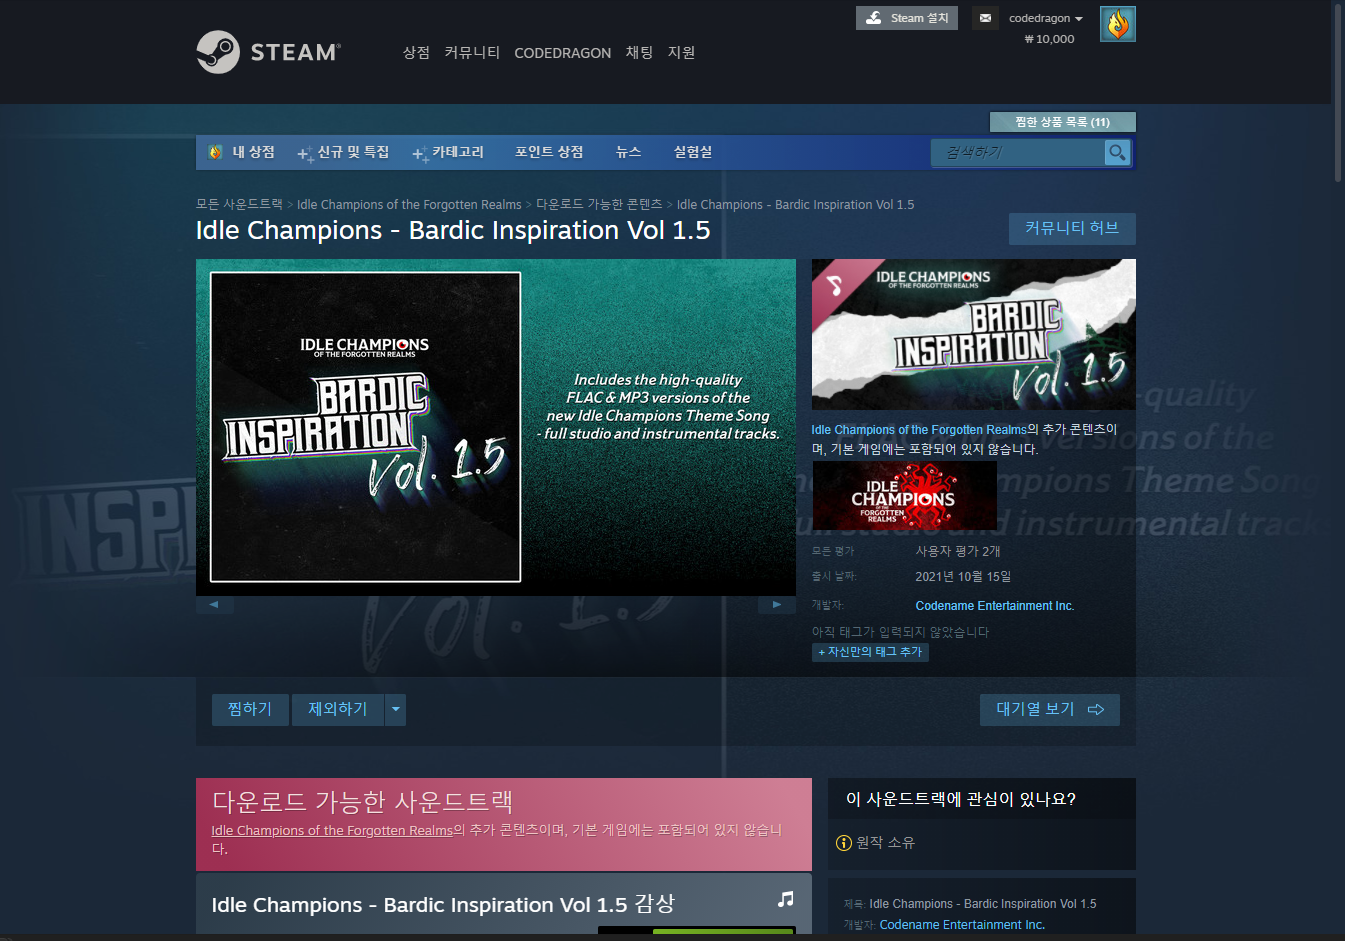The image size is (1345, 941).
Task: Click the 모든 사운드트랙 breadcrumb link
Action: [239, 204]
